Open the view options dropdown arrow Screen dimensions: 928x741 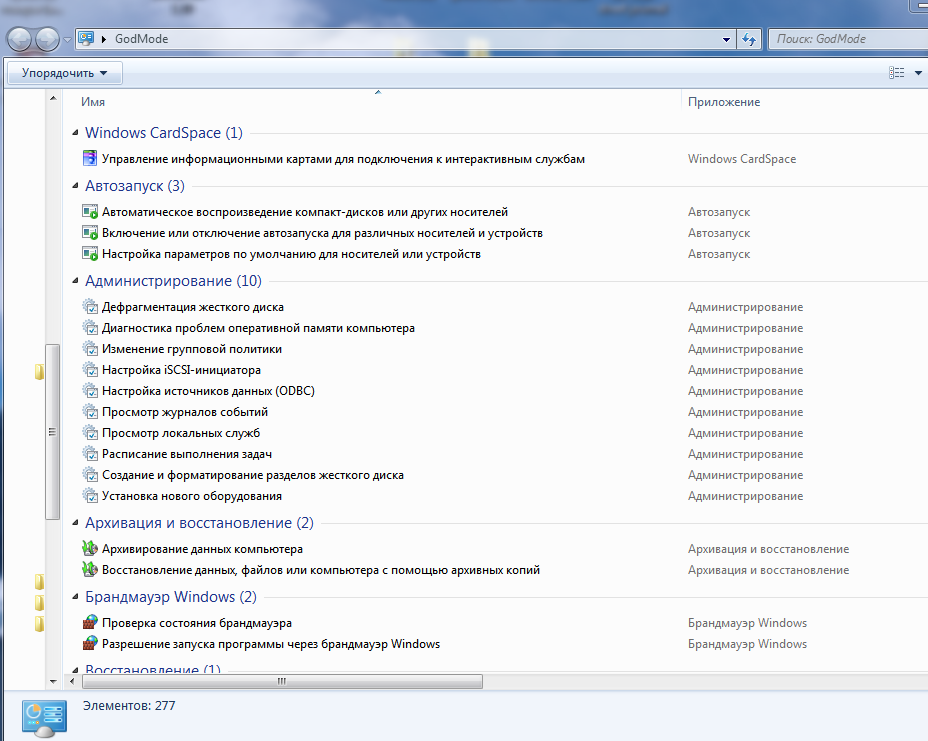click(918, 73)
